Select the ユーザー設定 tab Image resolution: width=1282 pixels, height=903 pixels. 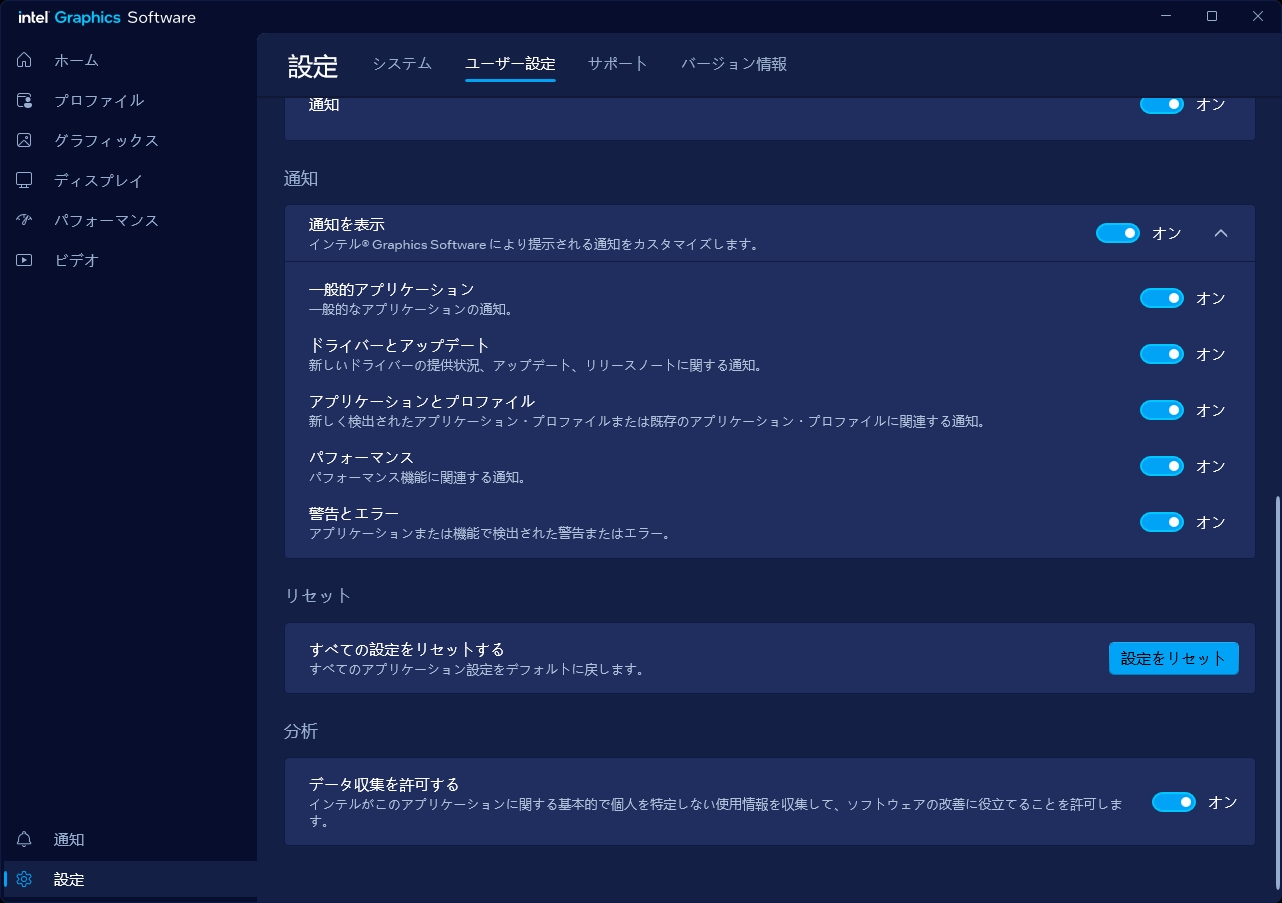[510, 63]
